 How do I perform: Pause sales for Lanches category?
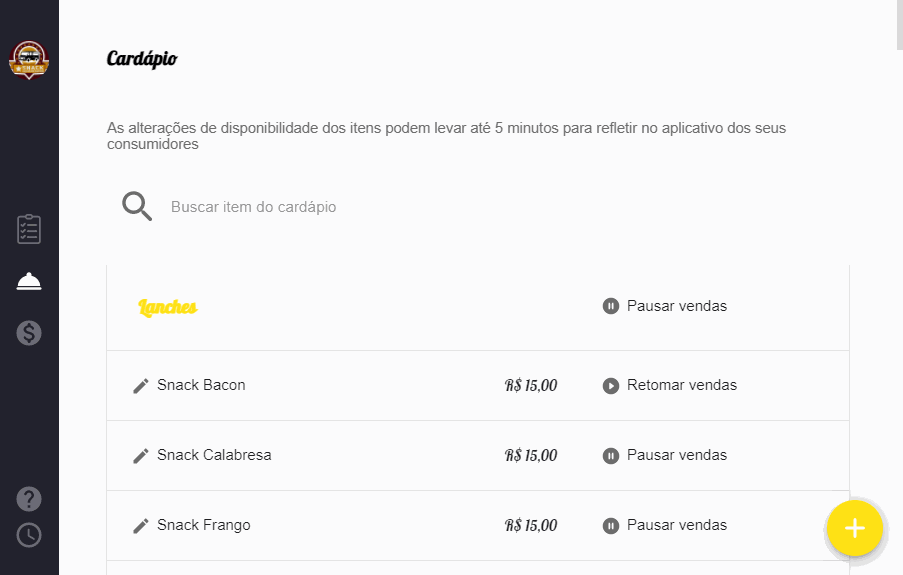[665, 306]
